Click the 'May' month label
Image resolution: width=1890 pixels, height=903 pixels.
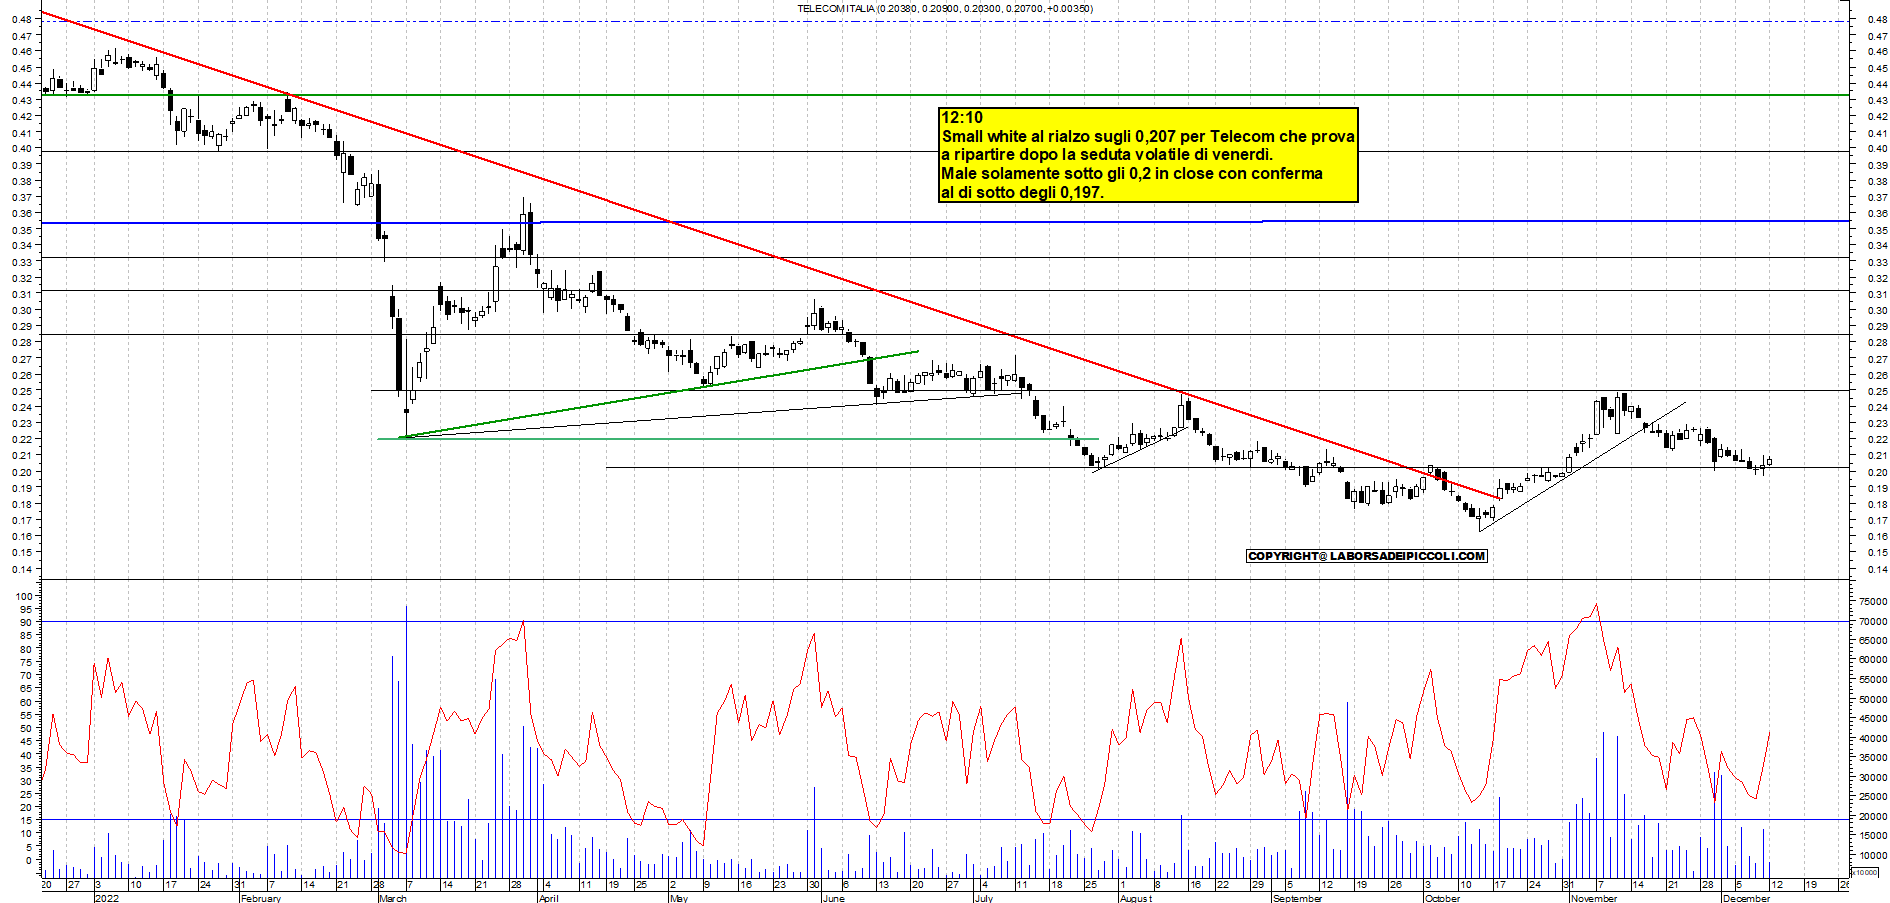click(x=679, y=898)
